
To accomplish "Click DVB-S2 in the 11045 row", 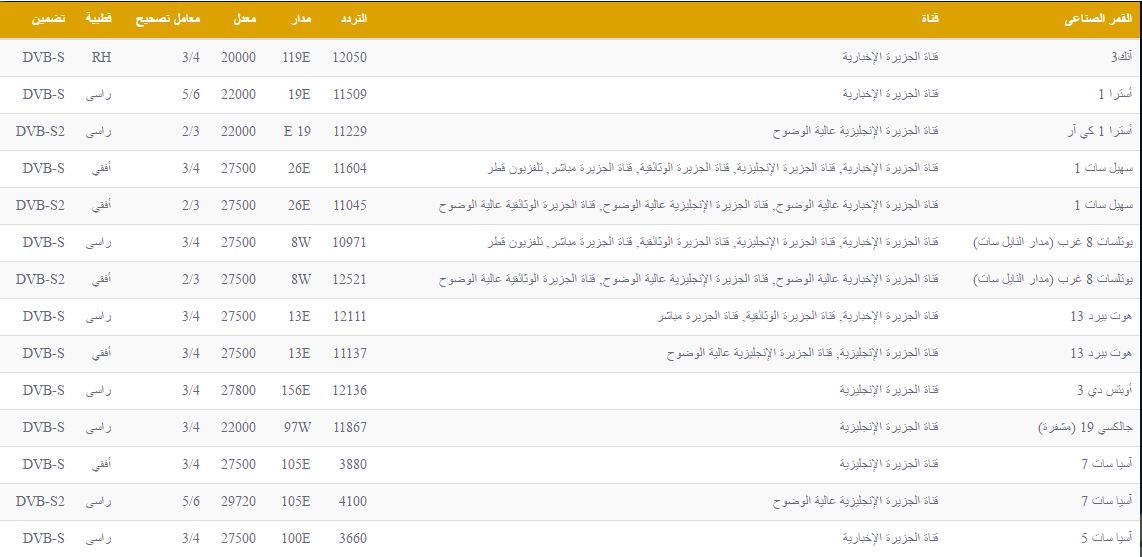I will [x=41, y=206].
